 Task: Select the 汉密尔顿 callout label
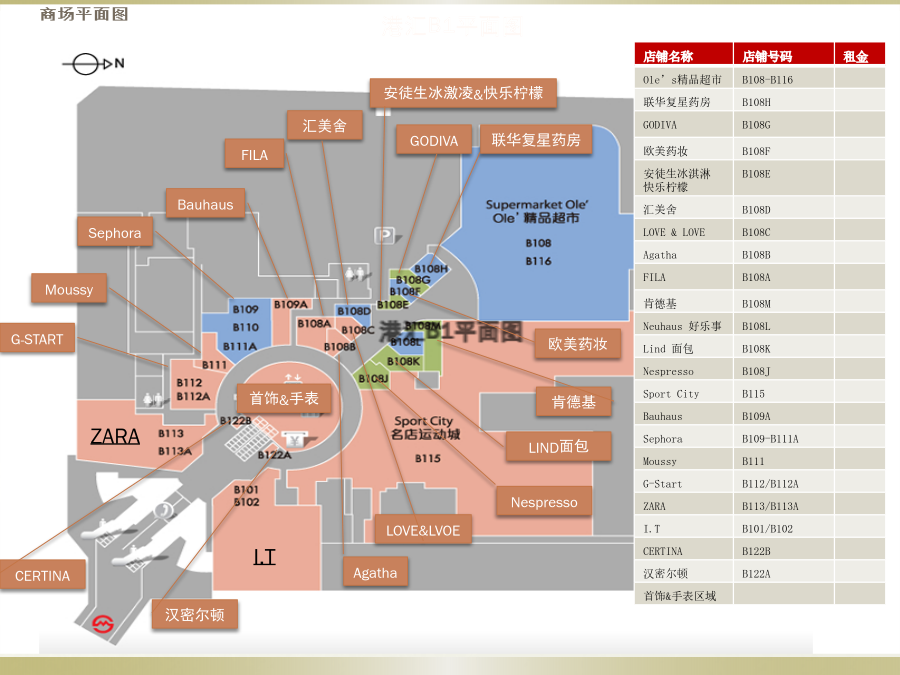195,615
